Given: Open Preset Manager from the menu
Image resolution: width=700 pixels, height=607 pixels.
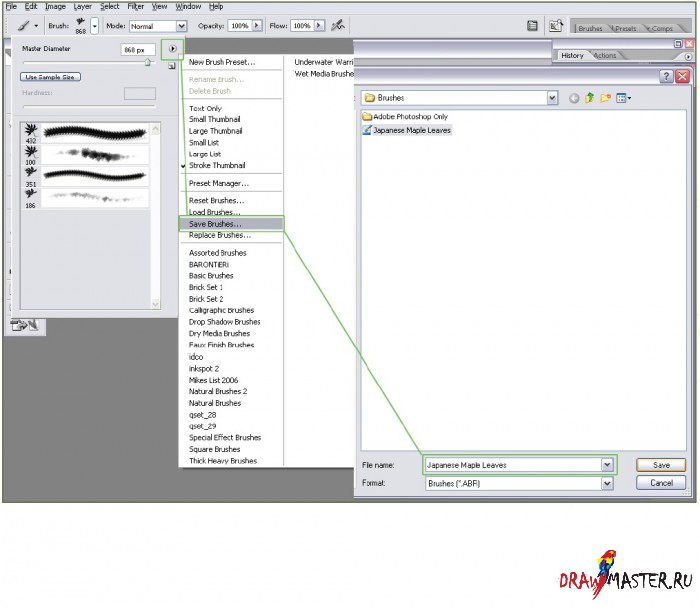Looking at the screenshot, I should point(219,183).
